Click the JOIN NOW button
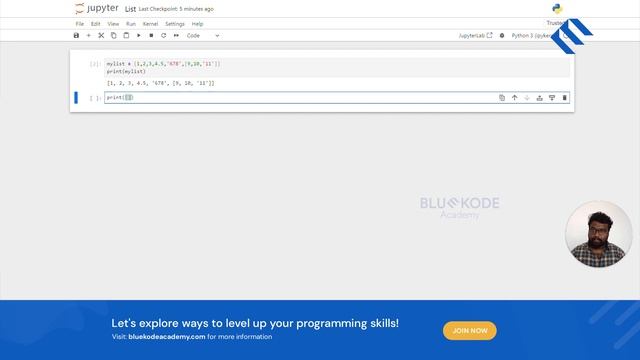The width and height of the screenshot is (640, 360). 470,331
